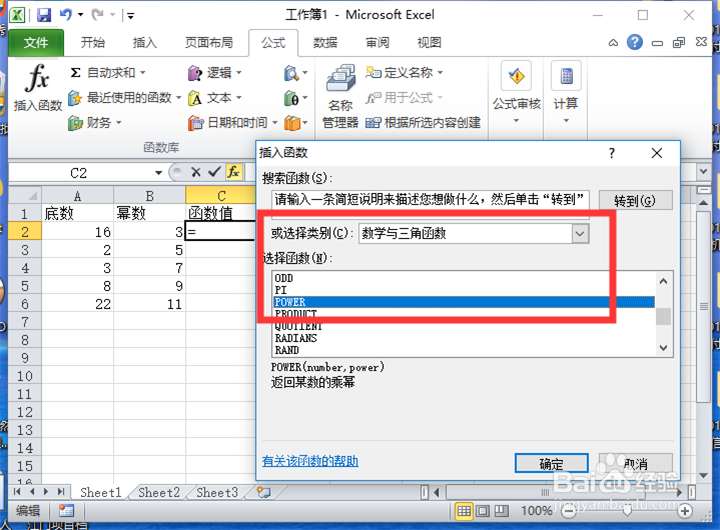Expand the Name Box dropdown arrow
The width and height of the screenshot is (720, 530).
158,173
